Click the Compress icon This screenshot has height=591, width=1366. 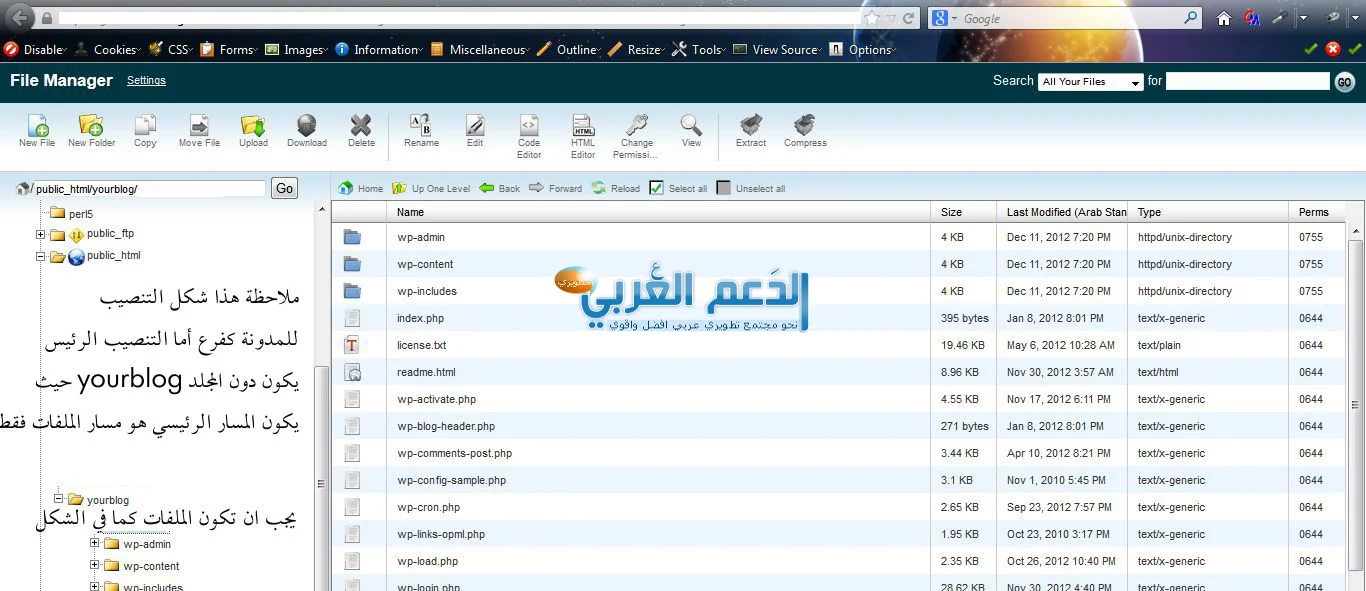click(x=805, y=127)
